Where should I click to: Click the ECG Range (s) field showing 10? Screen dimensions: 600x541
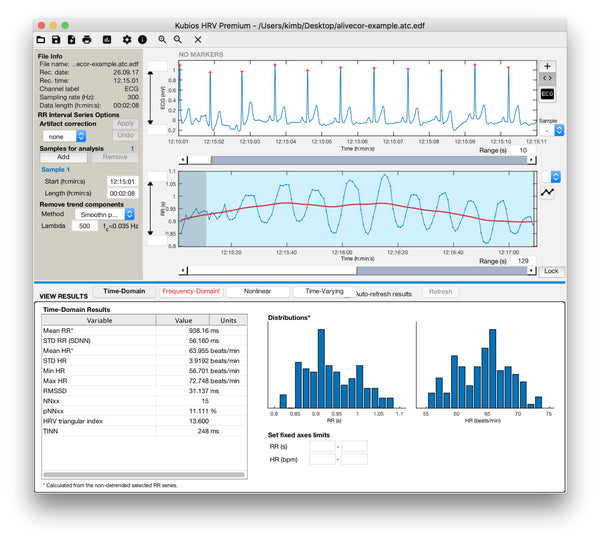pos(523,150)
